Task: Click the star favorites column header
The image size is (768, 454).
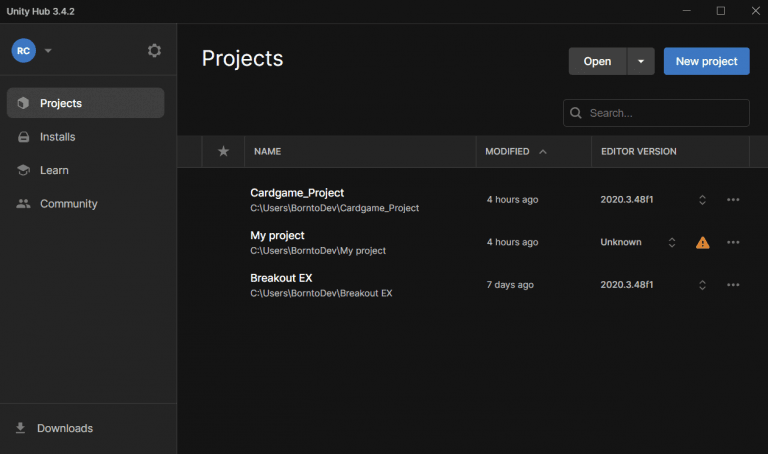Action: tap(223, 152)
